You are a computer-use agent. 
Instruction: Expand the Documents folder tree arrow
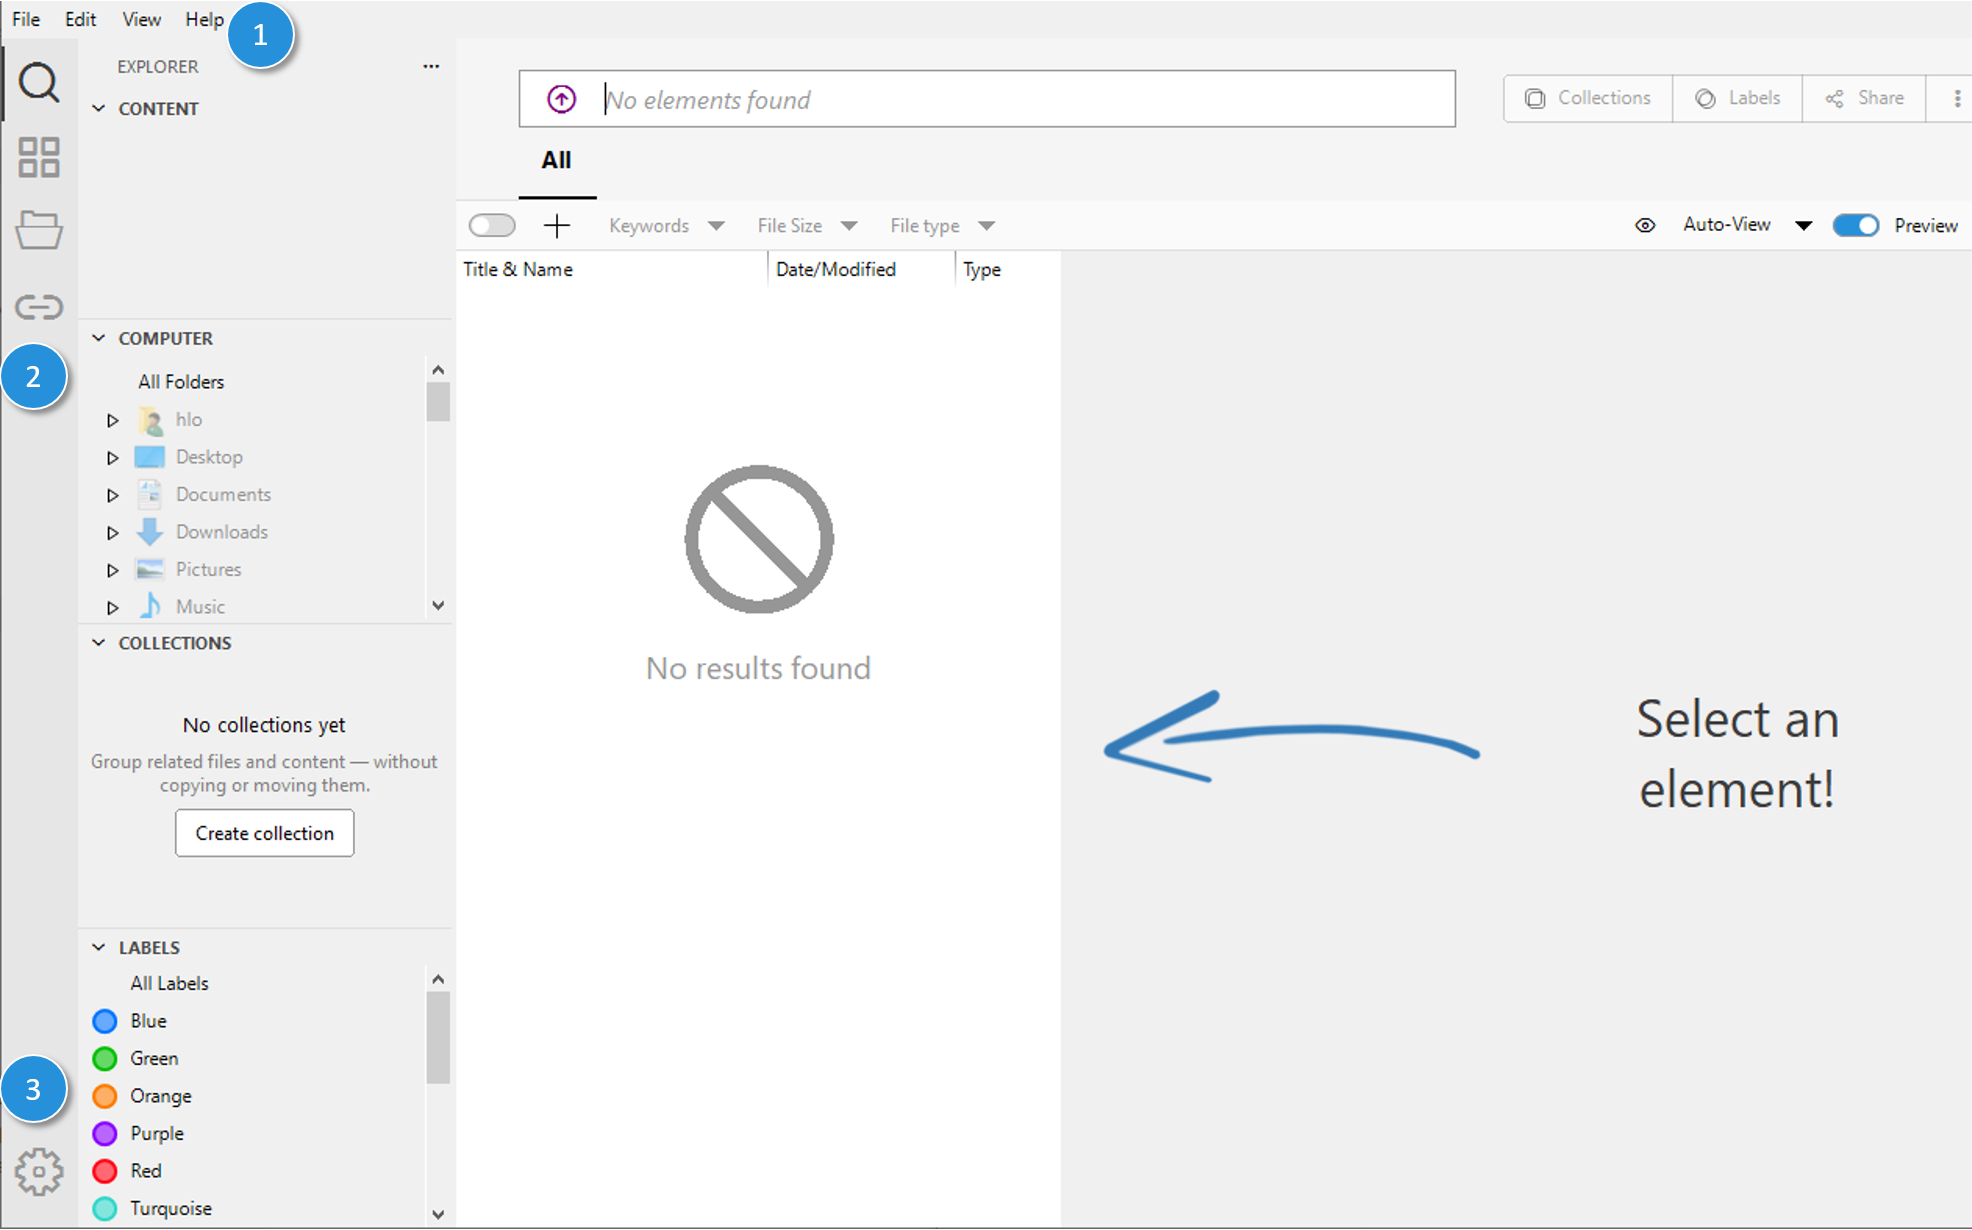[113, 495]
